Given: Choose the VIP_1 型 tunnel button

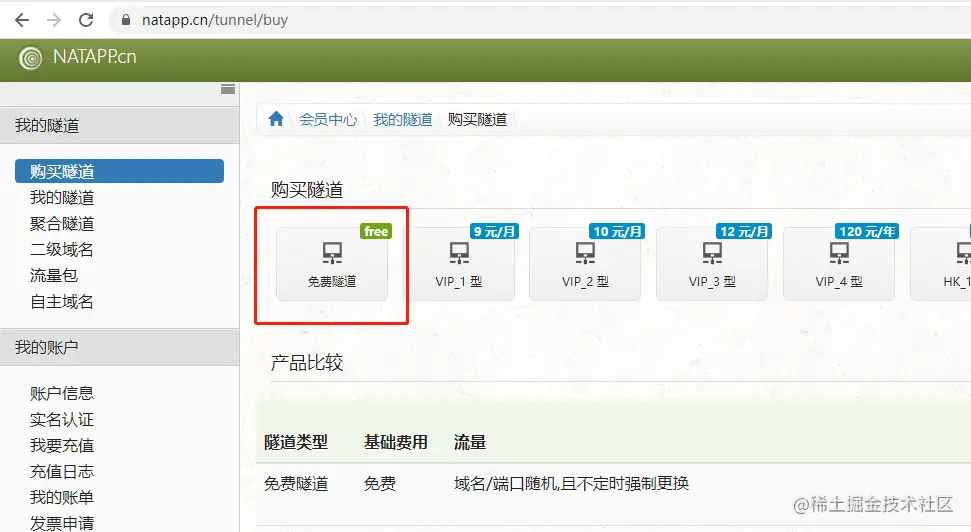Looking at the screenshot, I should (459, 264).
